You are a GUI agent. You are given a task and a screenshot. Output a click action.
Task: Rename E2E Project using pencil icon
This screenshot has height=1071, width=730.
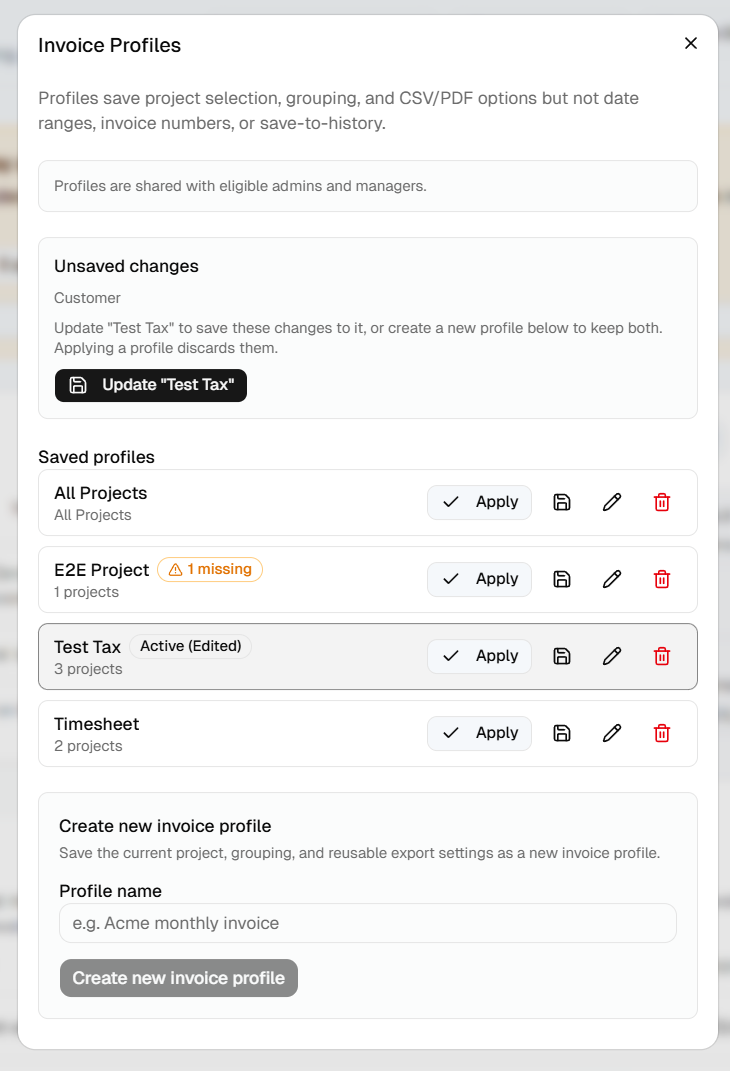point(612,579)
